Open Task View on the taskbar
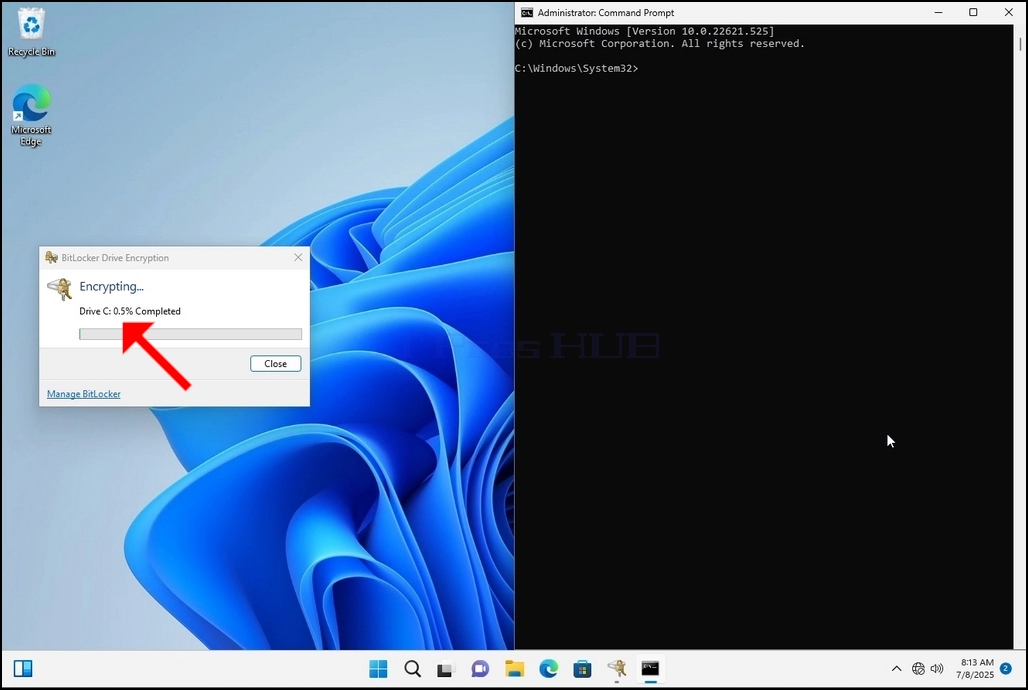This screenshot has width=1028, height=690. [x=446, y=668]
